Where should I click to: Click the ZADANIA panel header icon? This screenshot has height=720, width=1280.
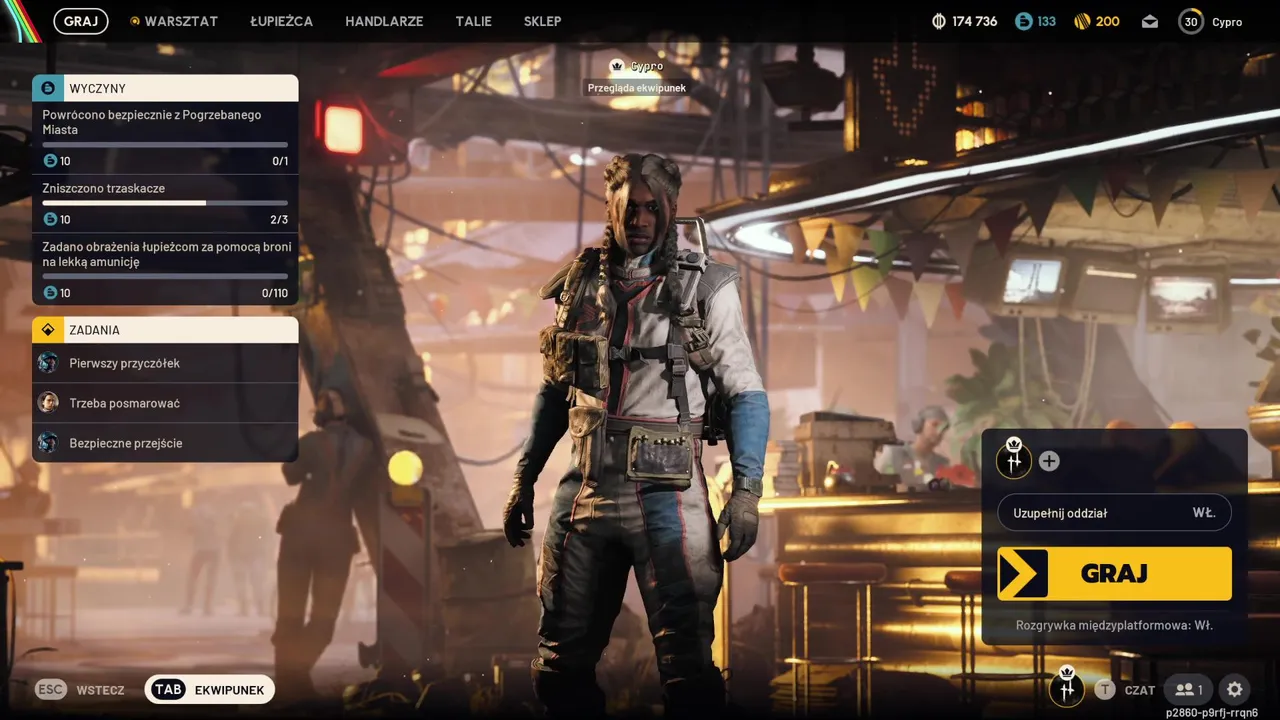pos(48,330)
